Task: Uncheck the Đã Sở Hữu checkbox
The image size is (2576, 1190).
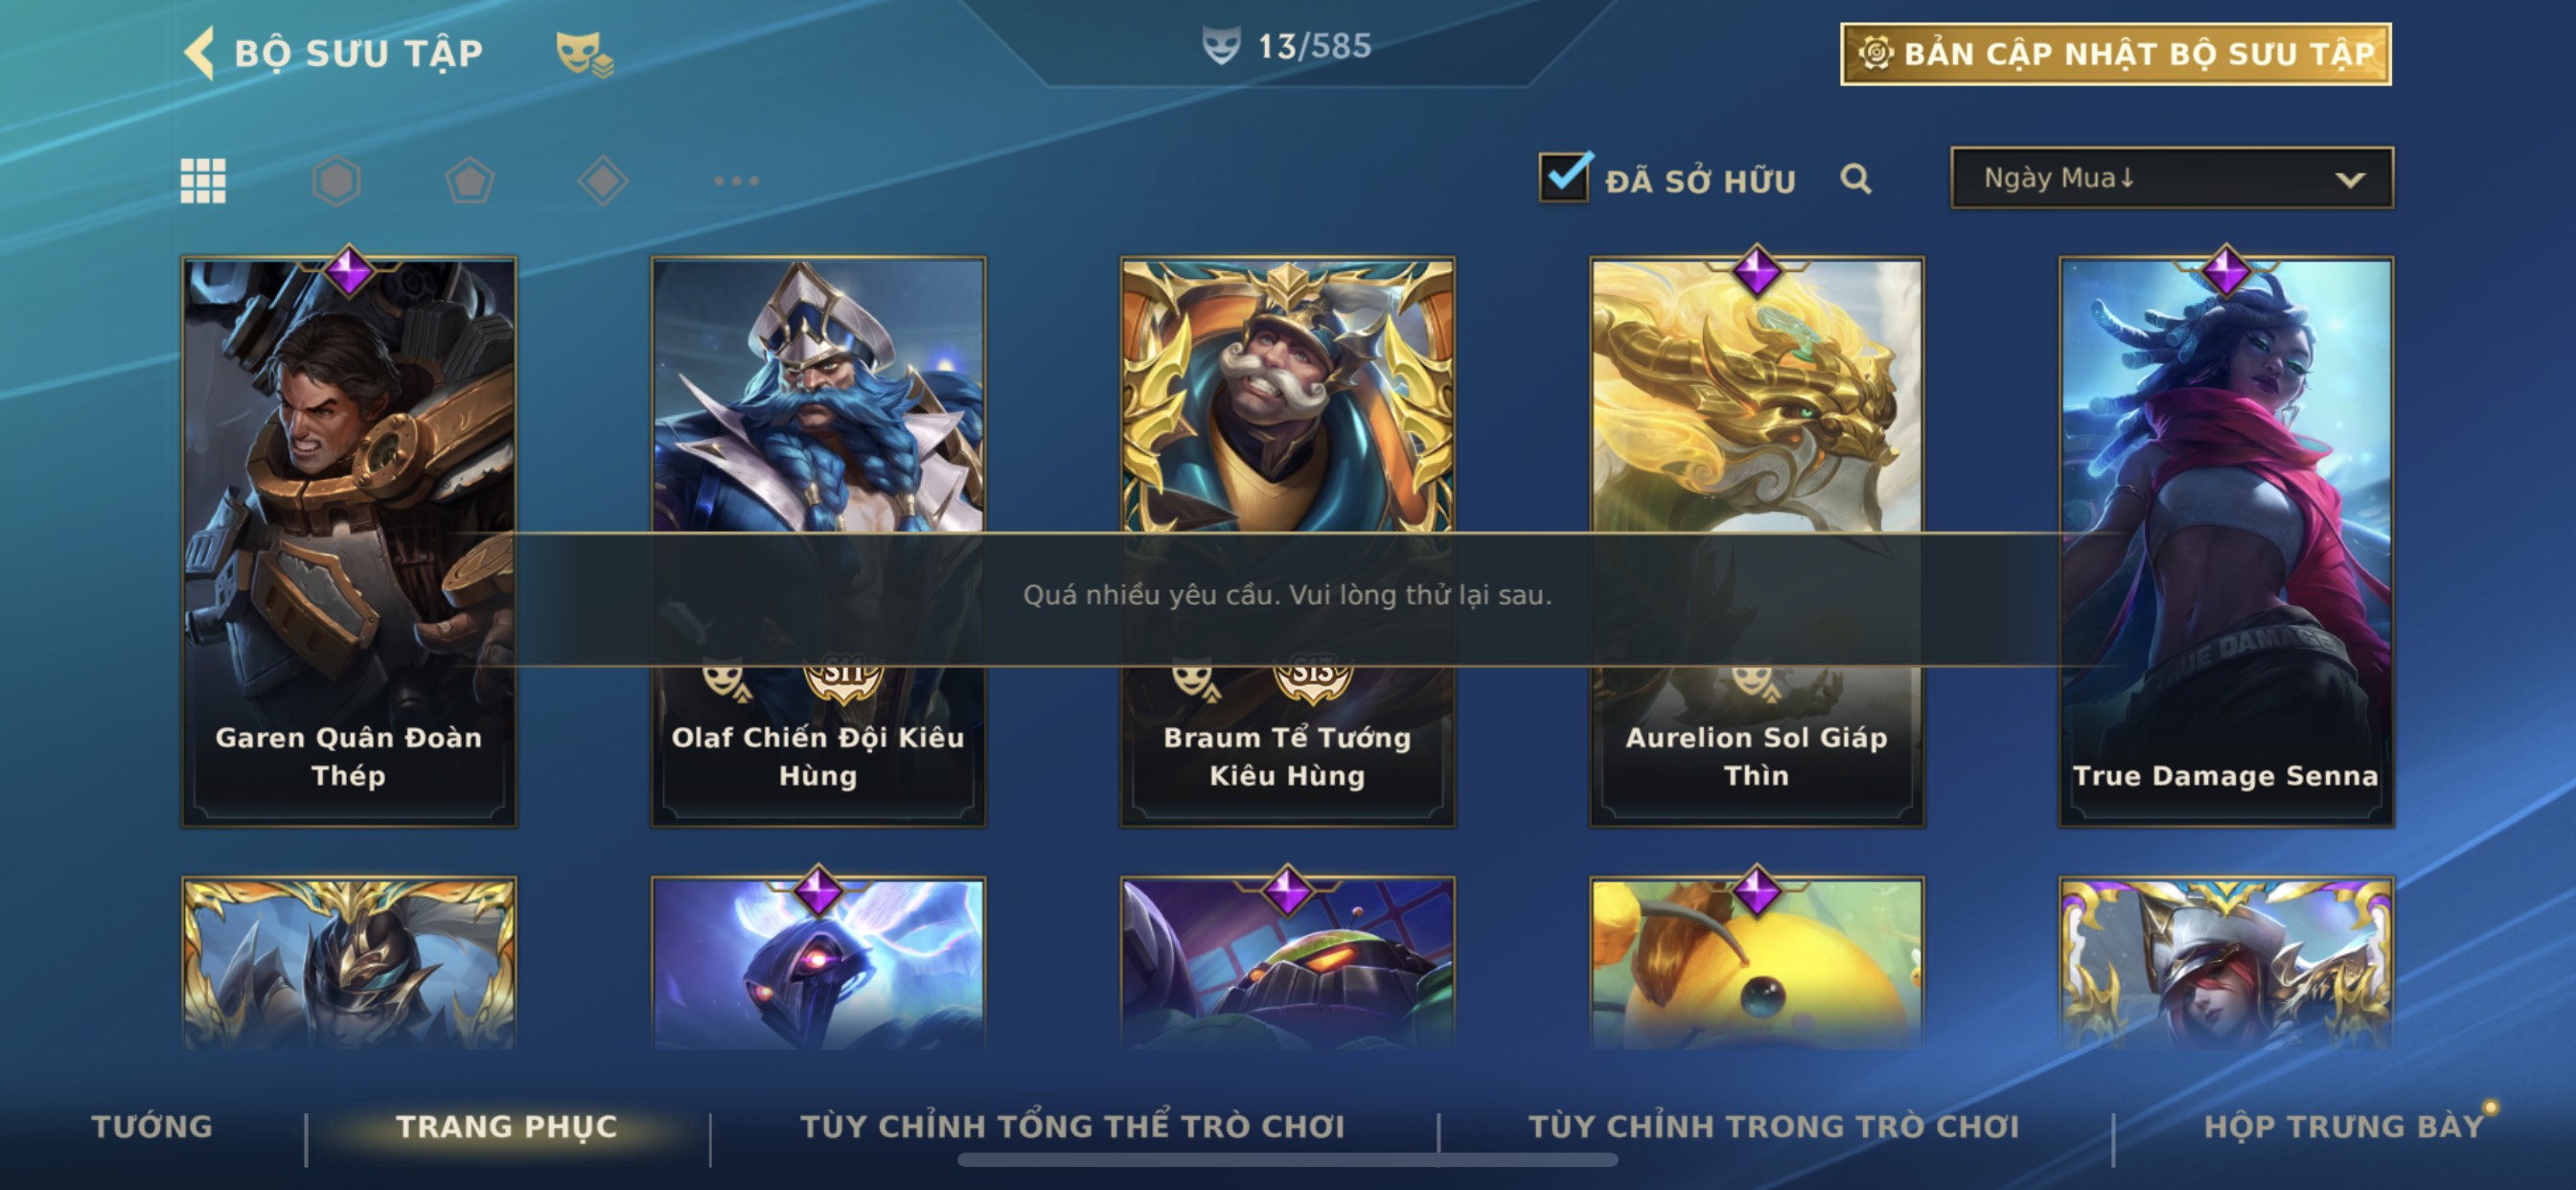Action: coord(1565,178)
